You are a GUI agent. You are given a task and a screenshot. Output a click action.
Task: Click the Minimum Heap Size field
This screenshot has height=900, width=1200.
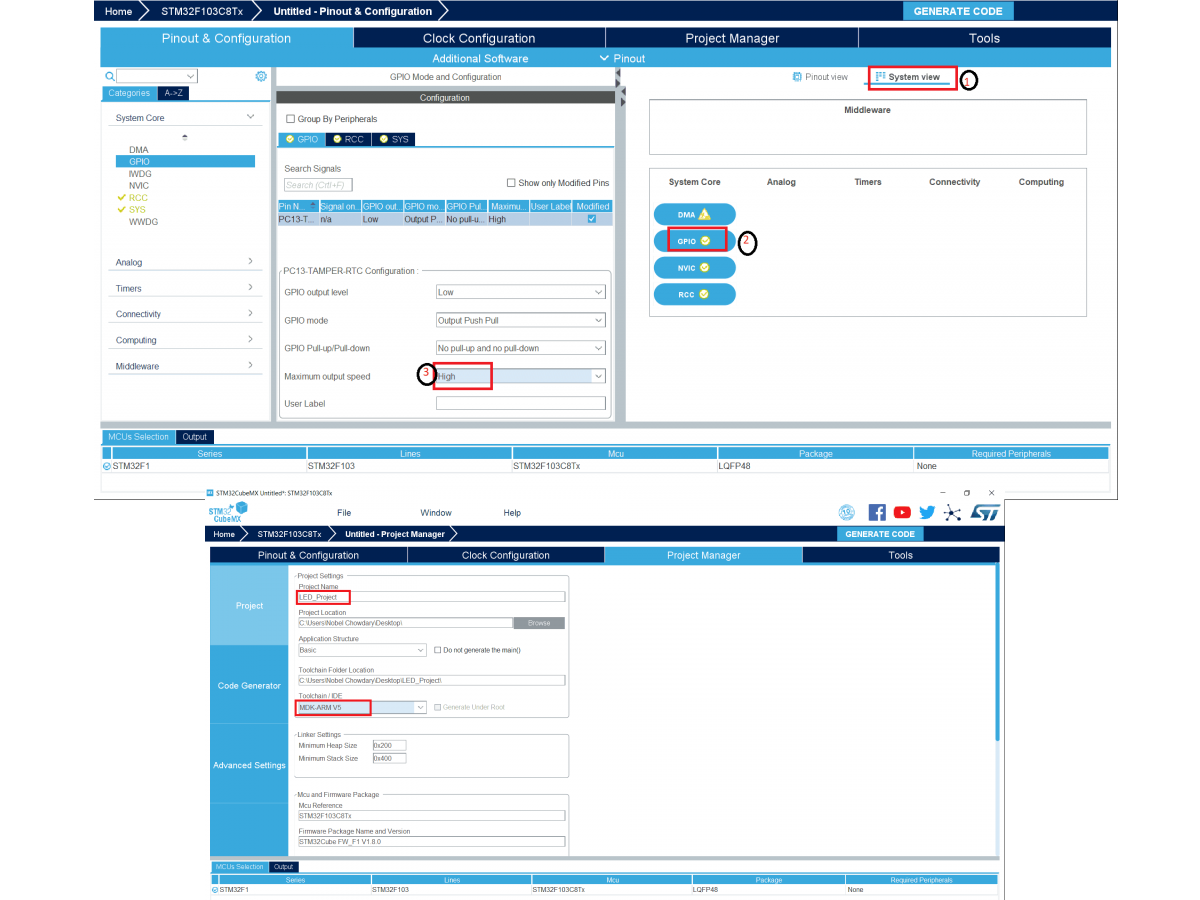click(389, 745)
